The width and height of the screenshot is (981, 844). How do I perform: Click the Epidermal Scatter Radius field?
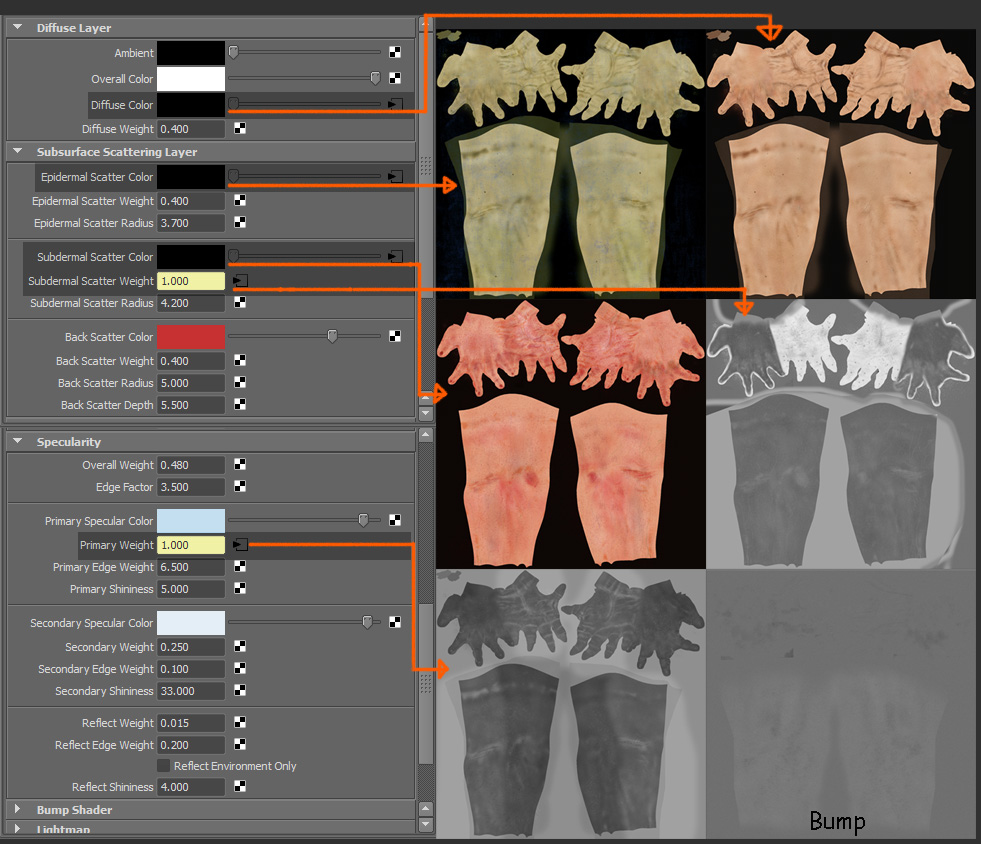[191, 223]
